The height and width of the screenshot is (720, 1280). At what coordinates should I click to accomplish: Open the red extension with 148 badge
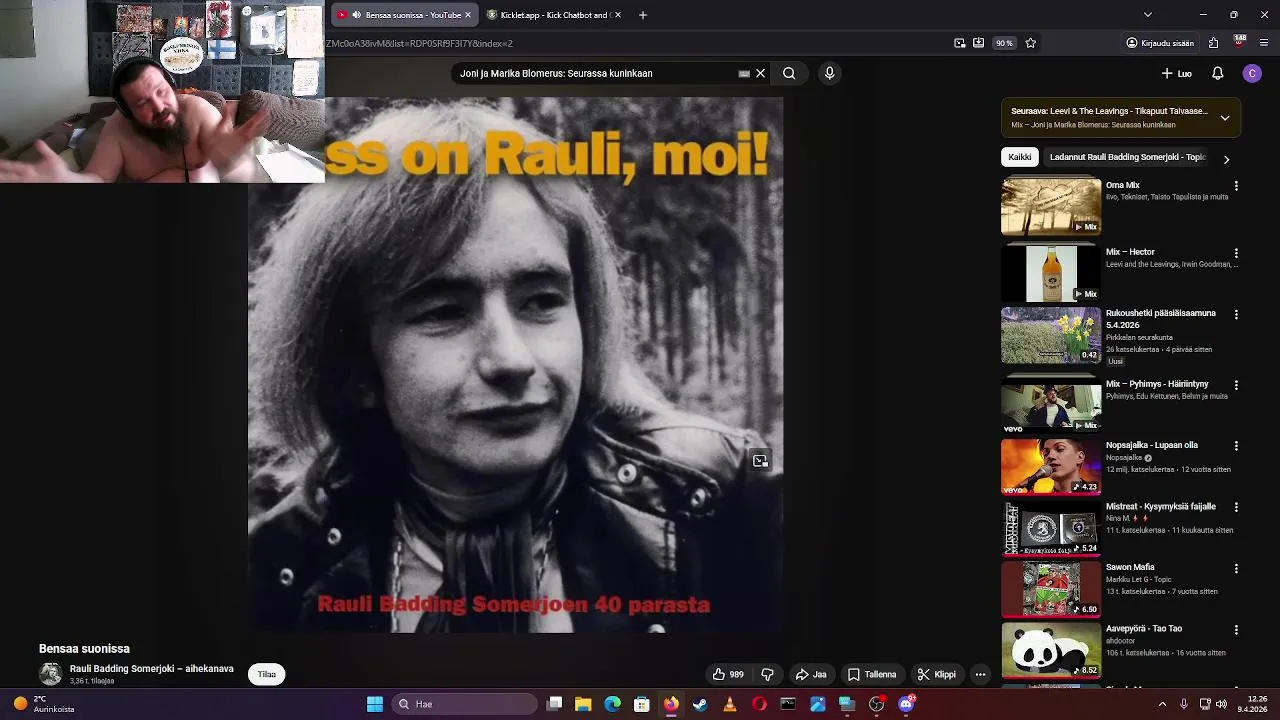[x=1239, y=42]
